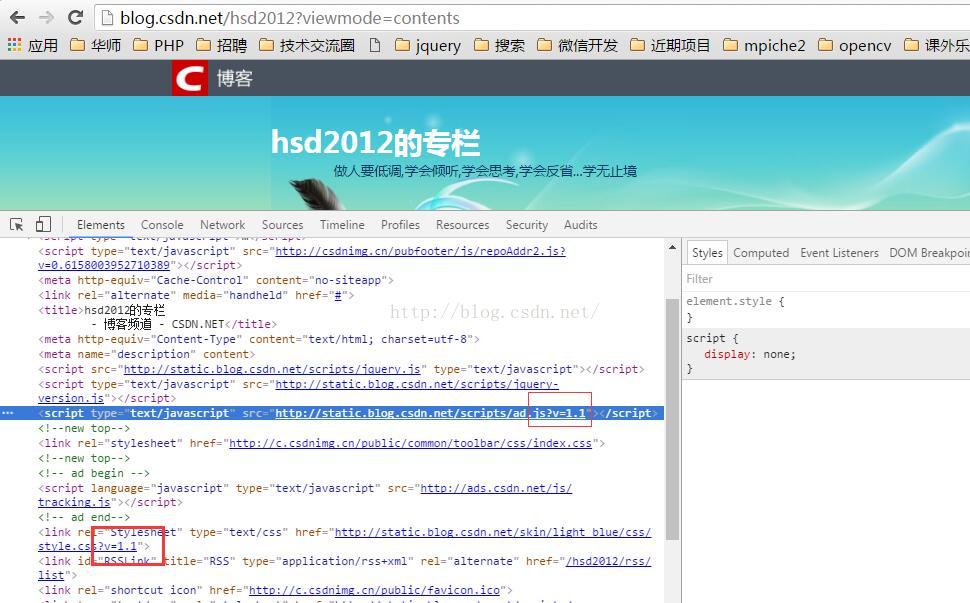Open the 华师 bookmark folder
Image resolution: width=970 pixels, height=603 pixels.
95,45
